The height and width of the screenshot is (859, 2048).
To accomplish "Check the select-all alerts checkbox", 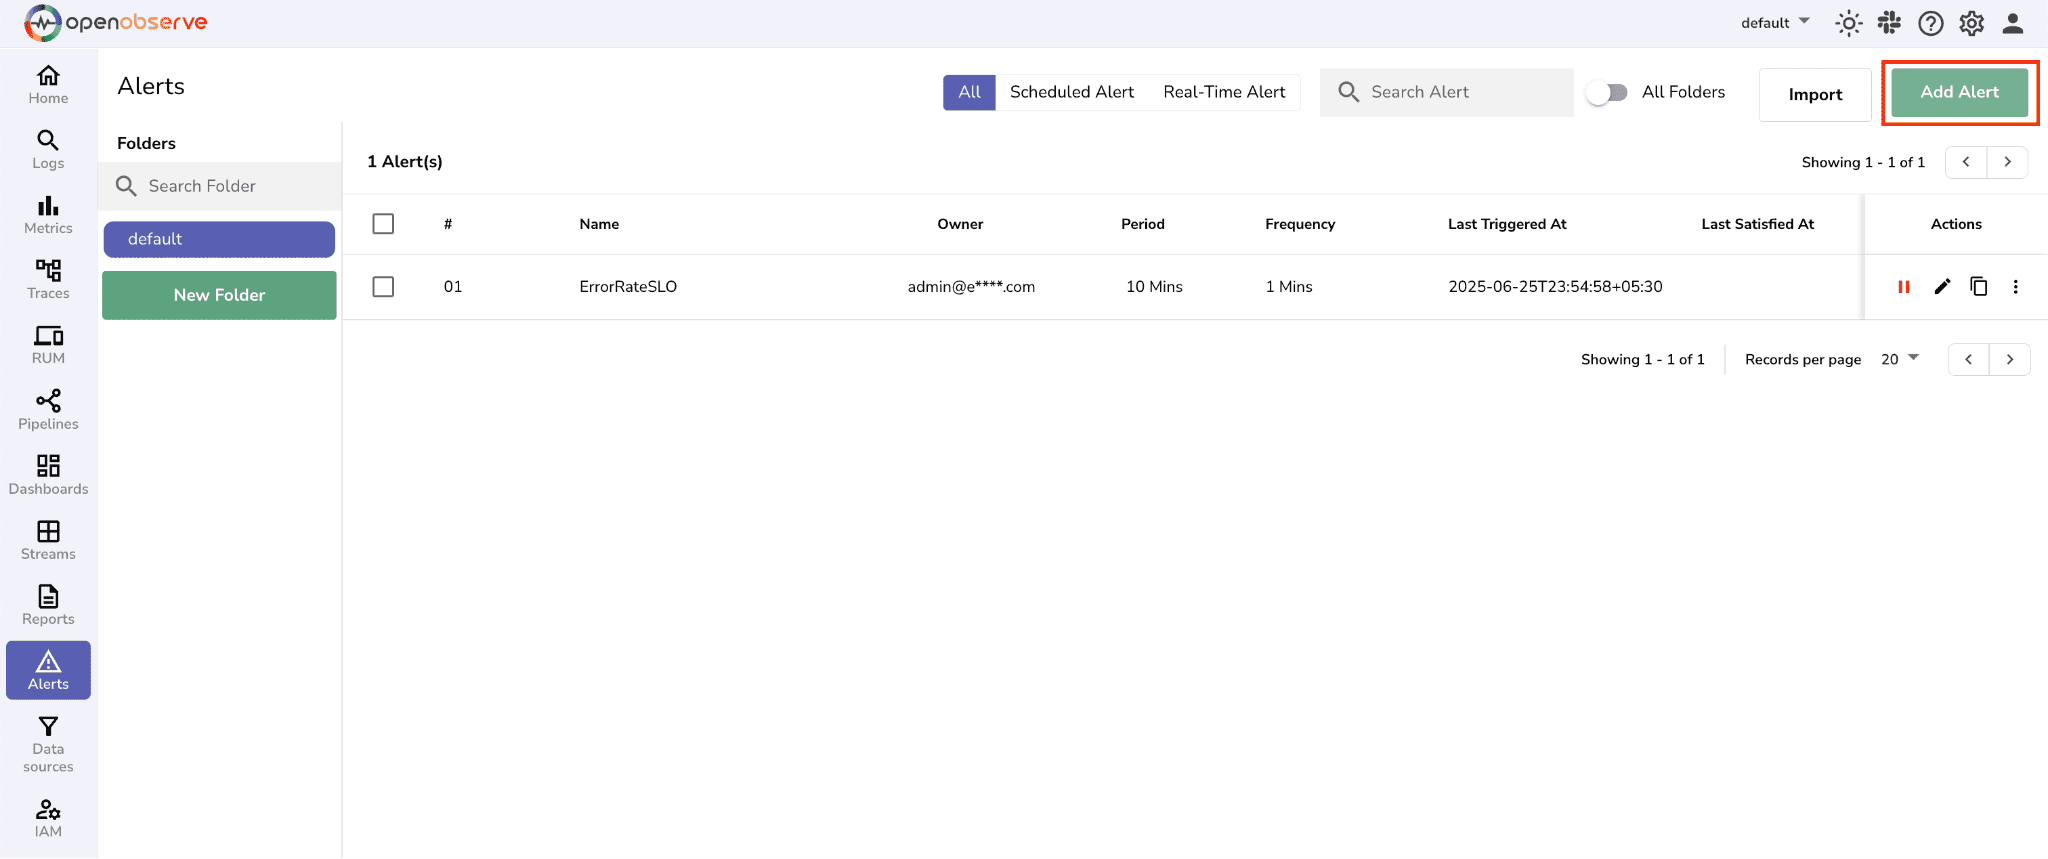I will (383, 224).
